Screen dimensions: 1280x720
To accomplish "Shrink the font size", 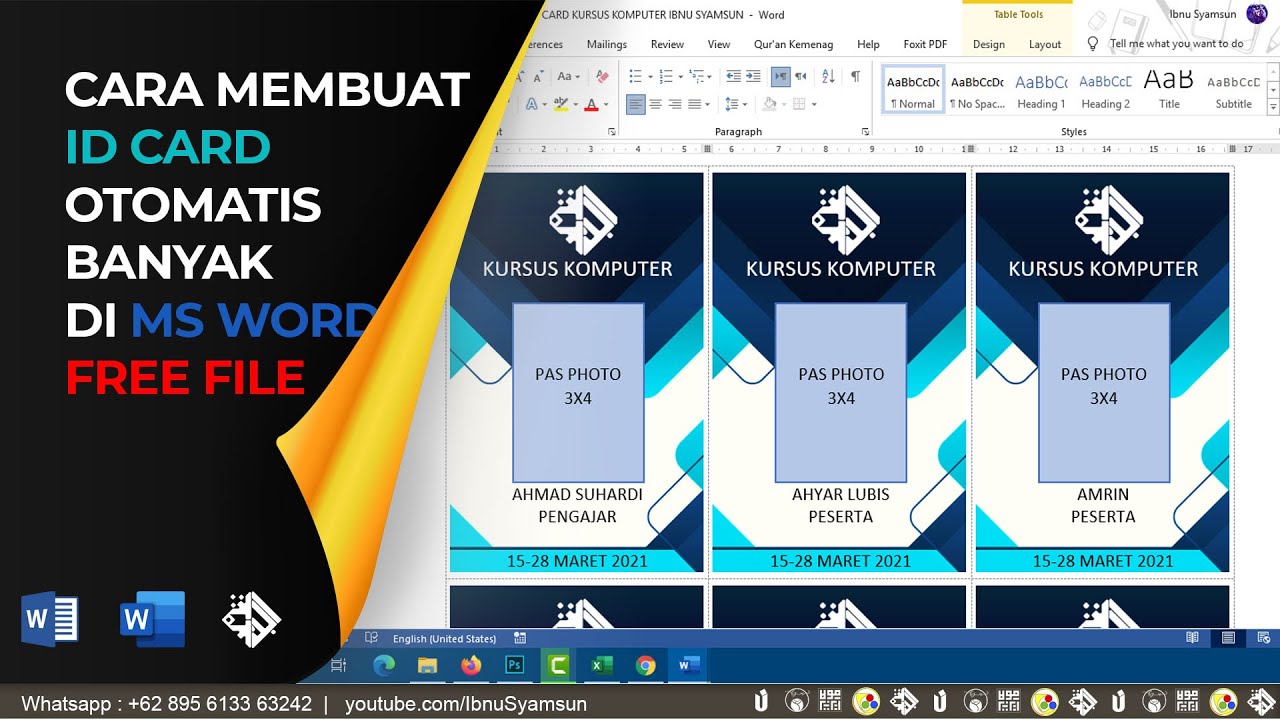I will coord(540,76).
